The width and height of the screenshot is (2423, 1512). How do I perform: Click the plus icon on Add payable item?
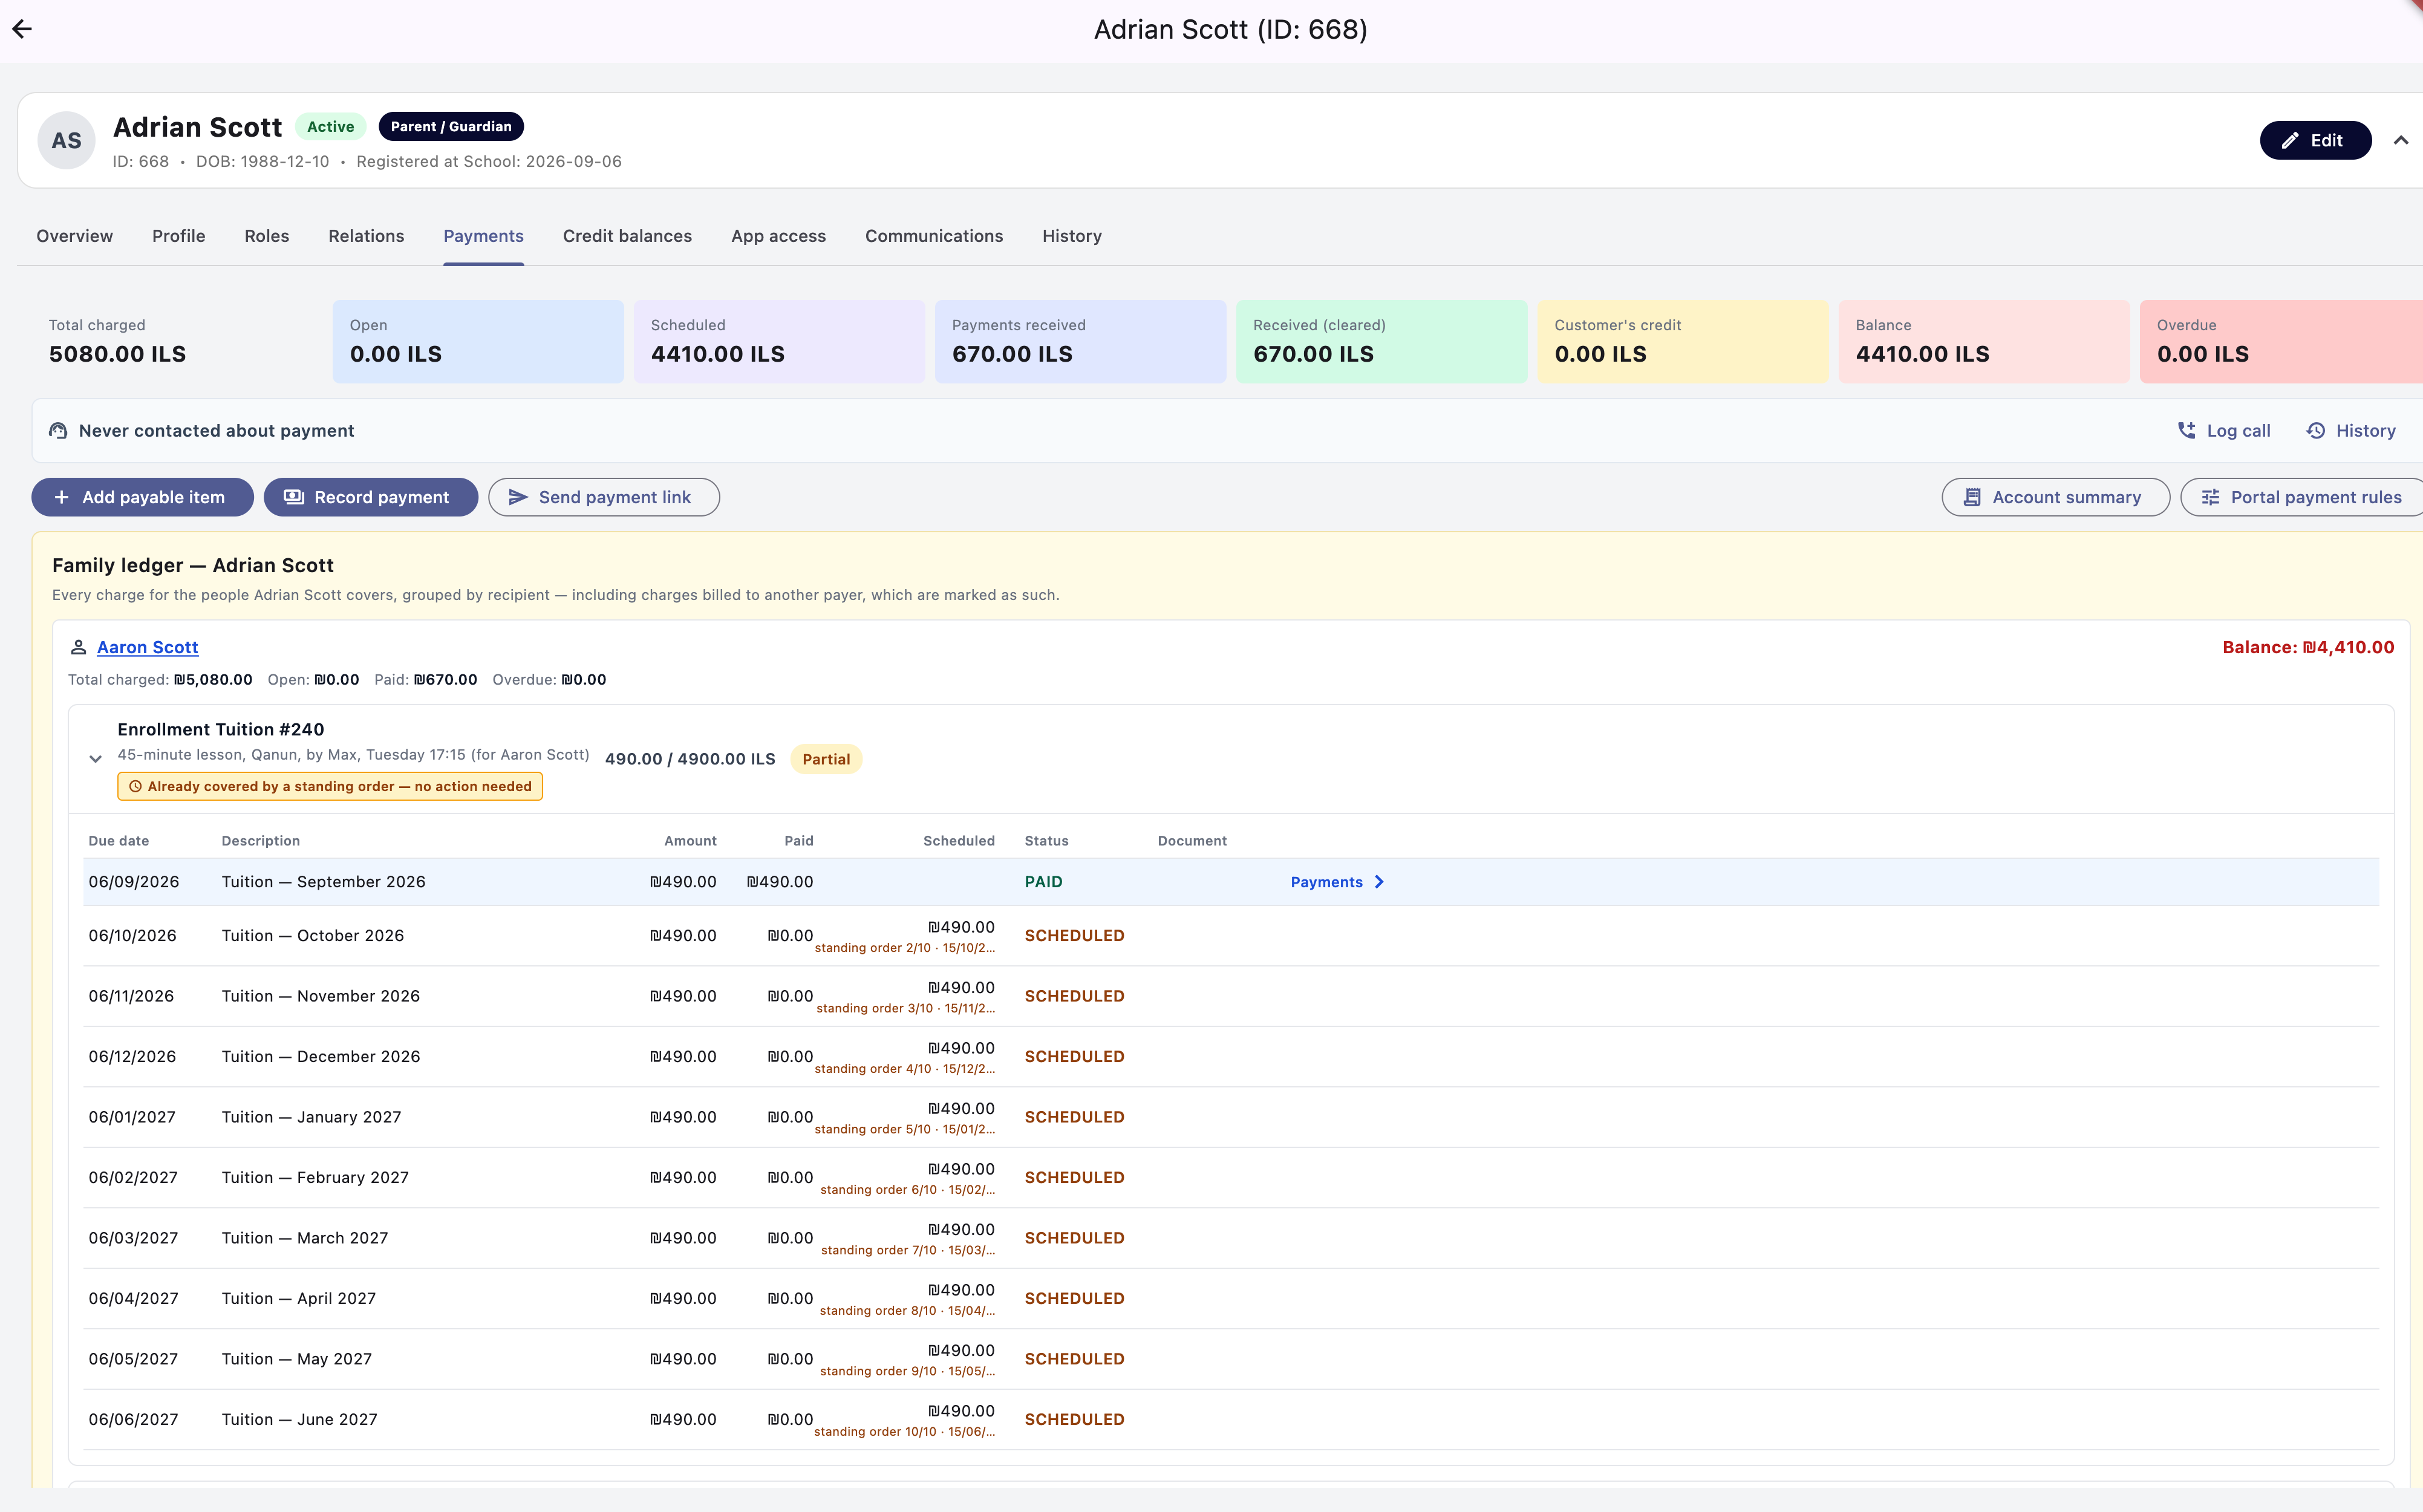[62, 498]
